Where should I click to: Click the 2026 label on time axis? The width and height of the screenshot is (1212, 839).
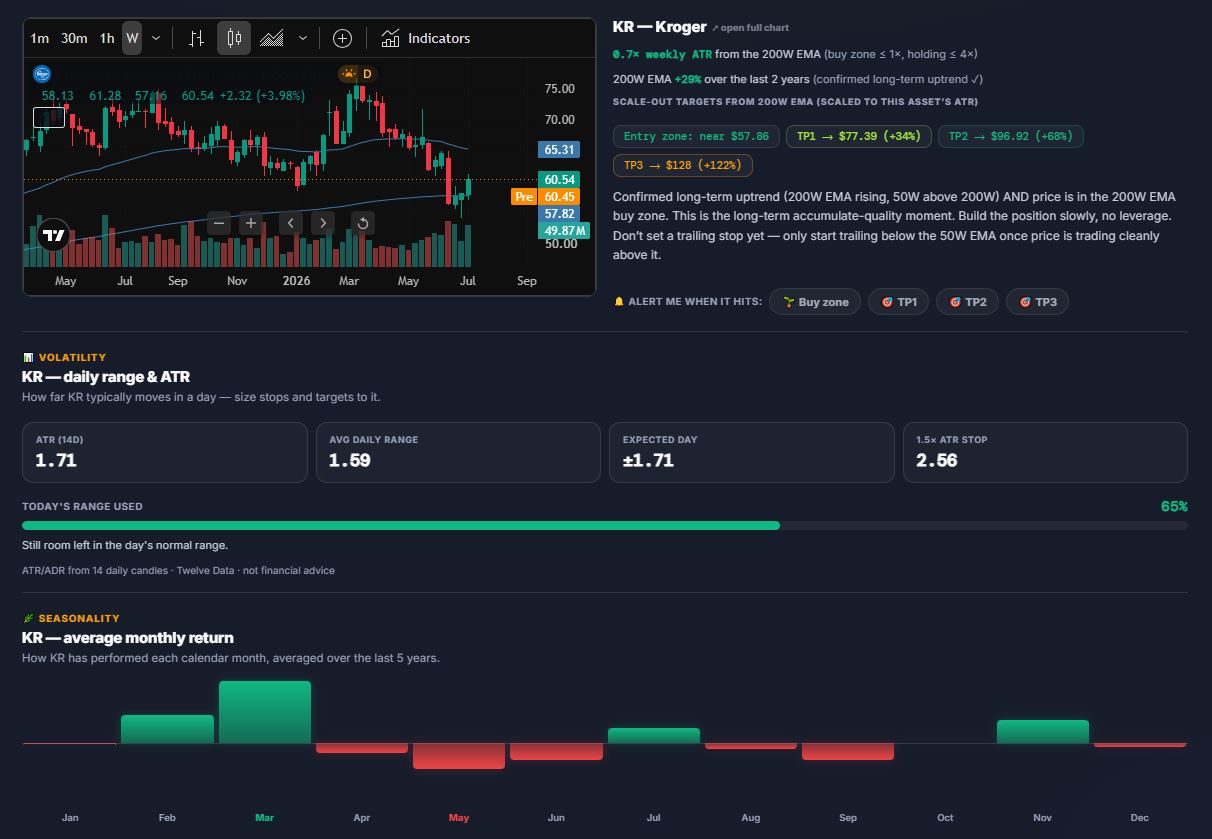(x=296, y=281)
